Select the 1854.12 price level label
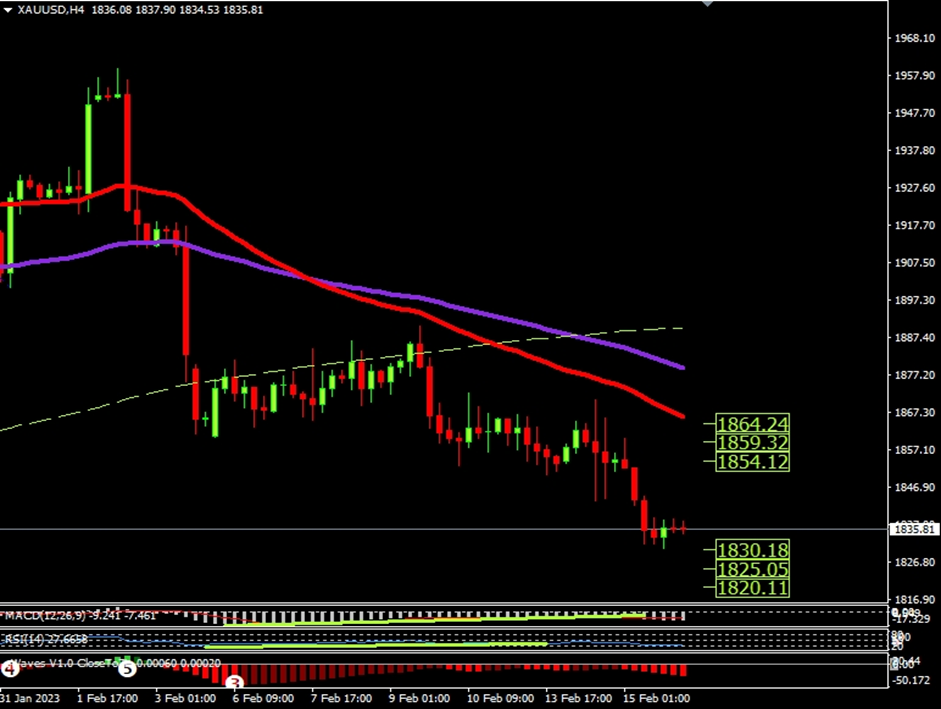 click(753, 461)
